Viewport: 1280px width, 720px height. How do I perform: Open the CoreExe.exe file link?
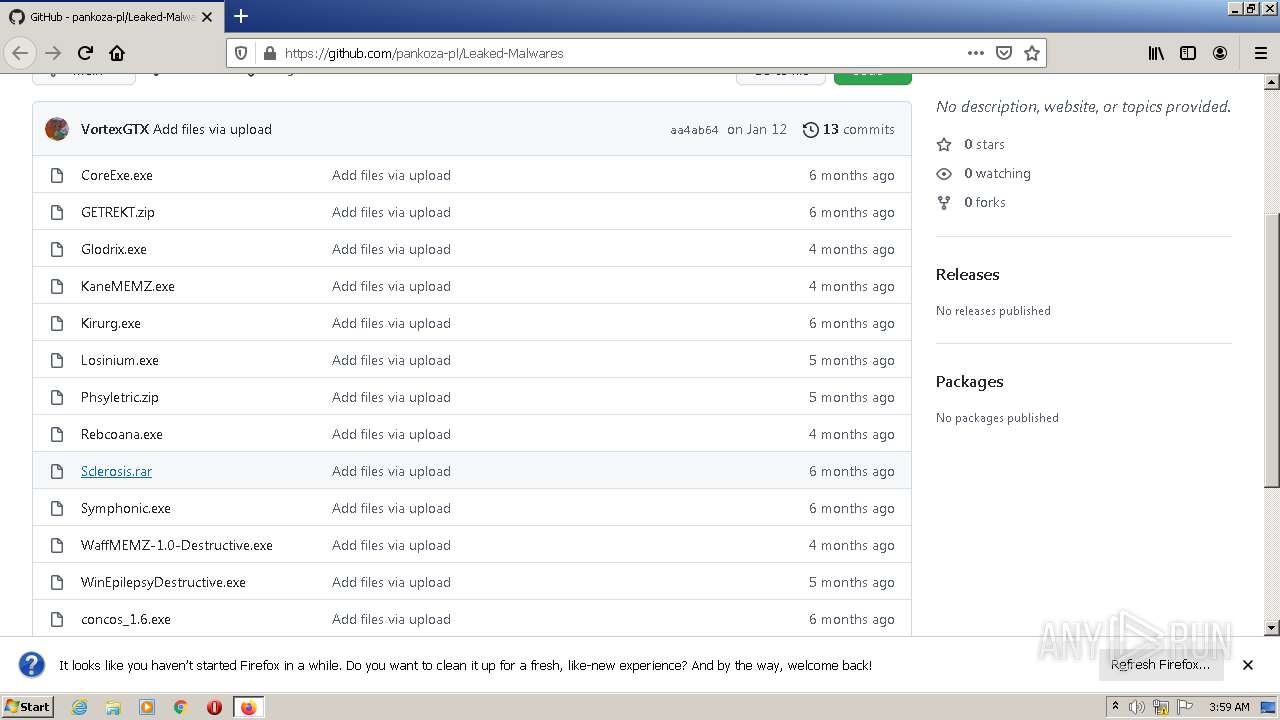[x=117, y=175]
